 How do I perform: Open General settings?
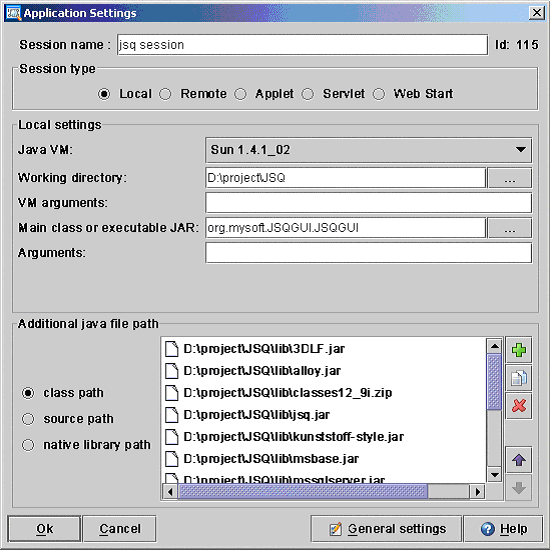click(386, 529)
